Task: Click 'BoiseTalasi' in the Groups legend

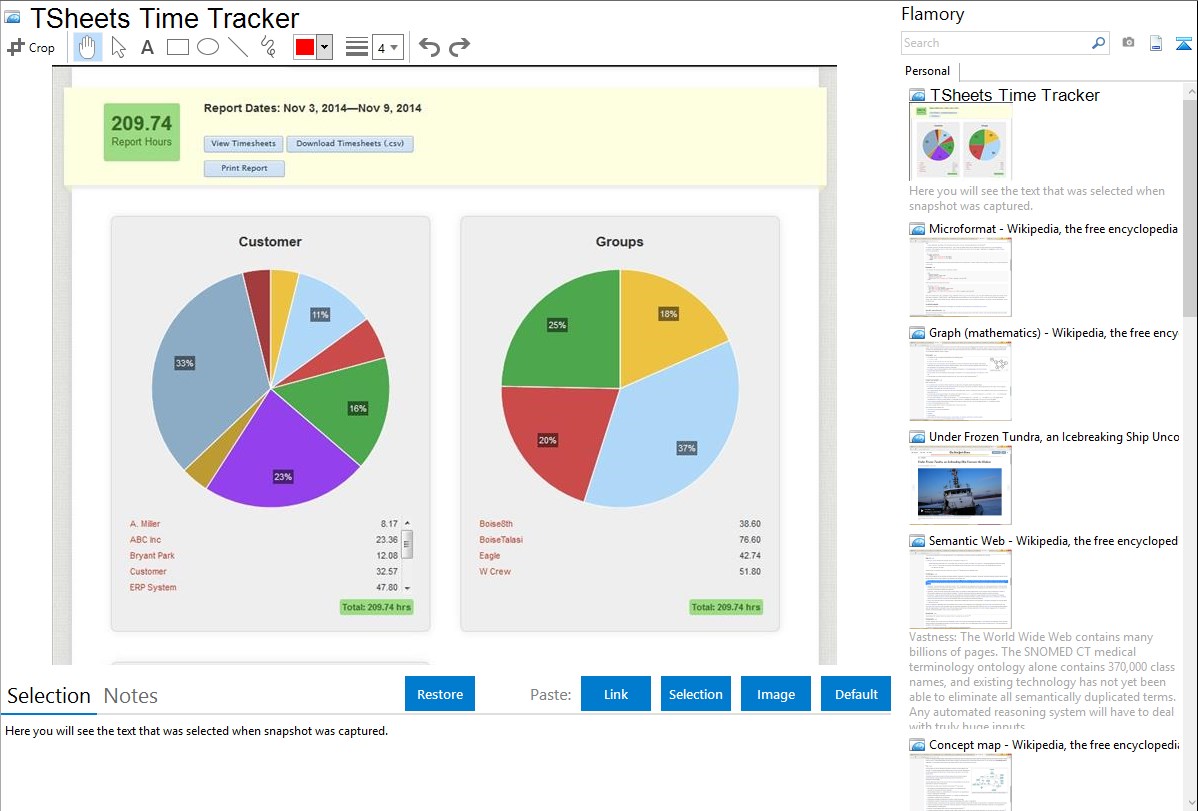Action: point(501,540)
